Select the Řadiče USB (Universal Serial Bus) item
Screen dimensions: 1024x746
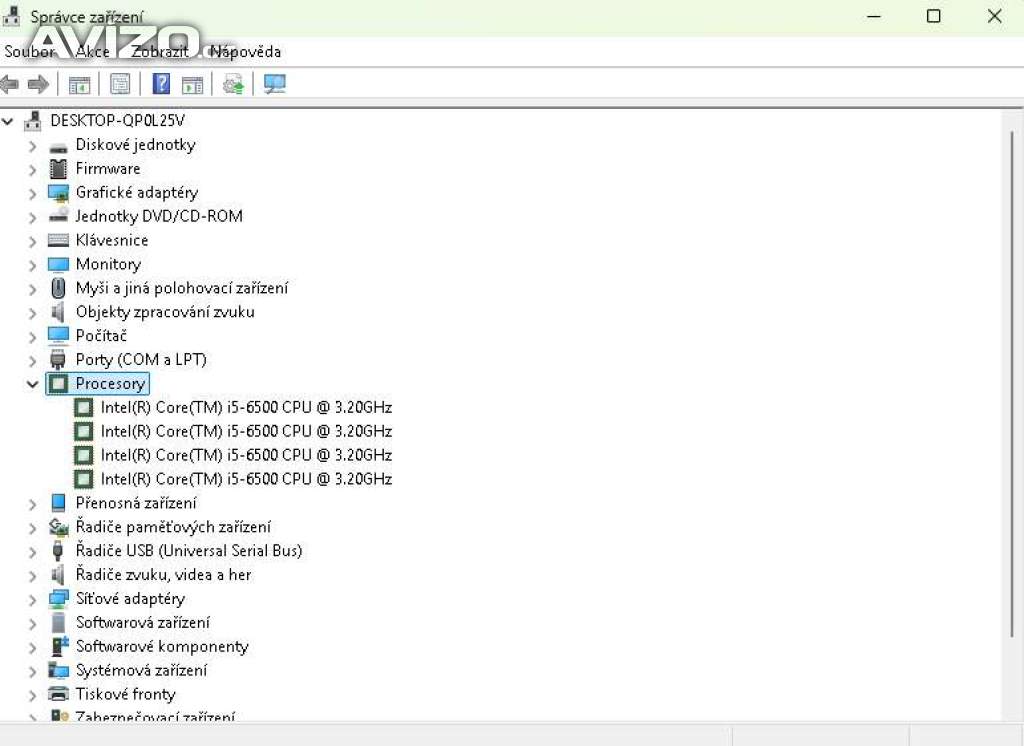[x=188, y=551]
